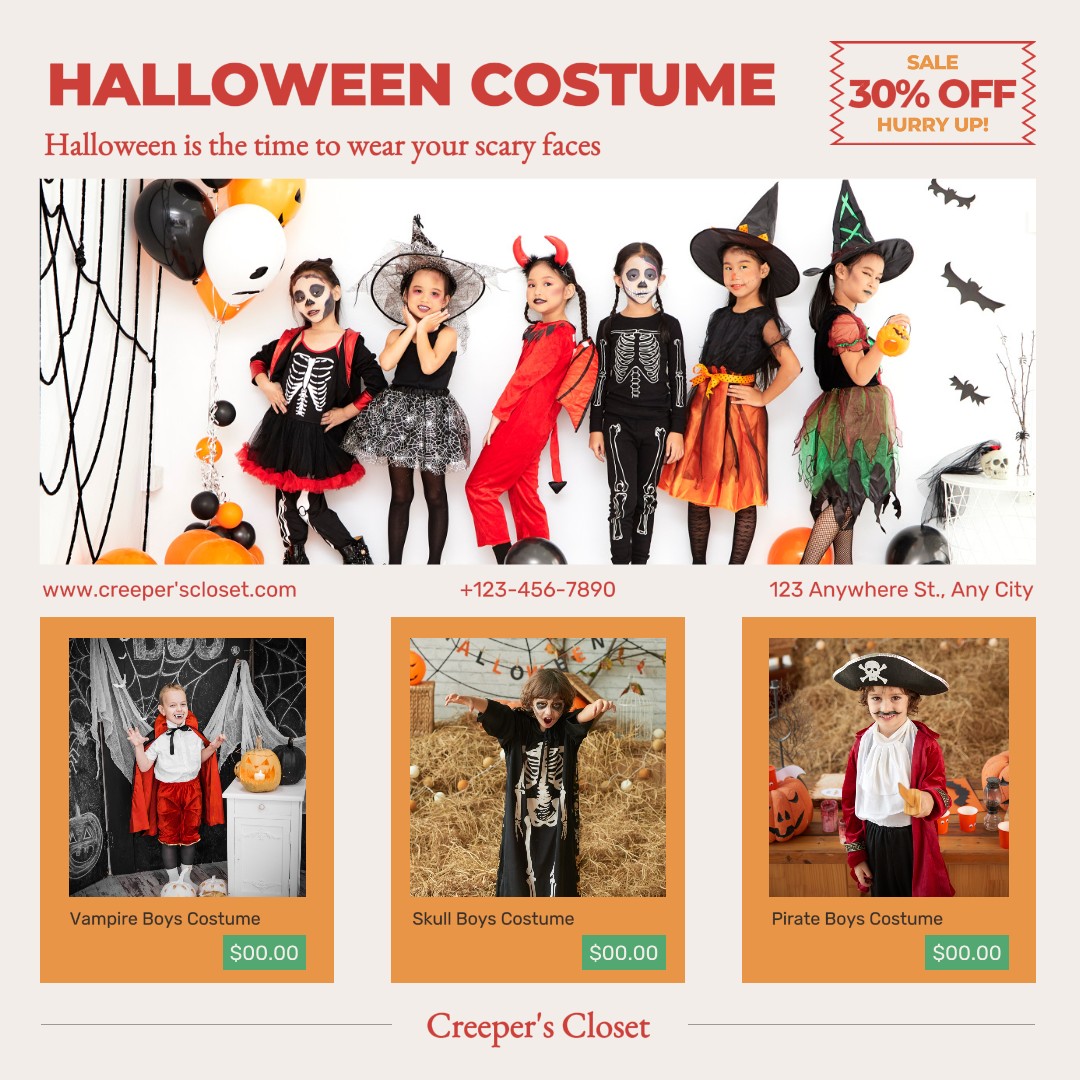Screen dimensions: 1080x1080
Task: Click the white ghost-face balloon
Action: 245,253
